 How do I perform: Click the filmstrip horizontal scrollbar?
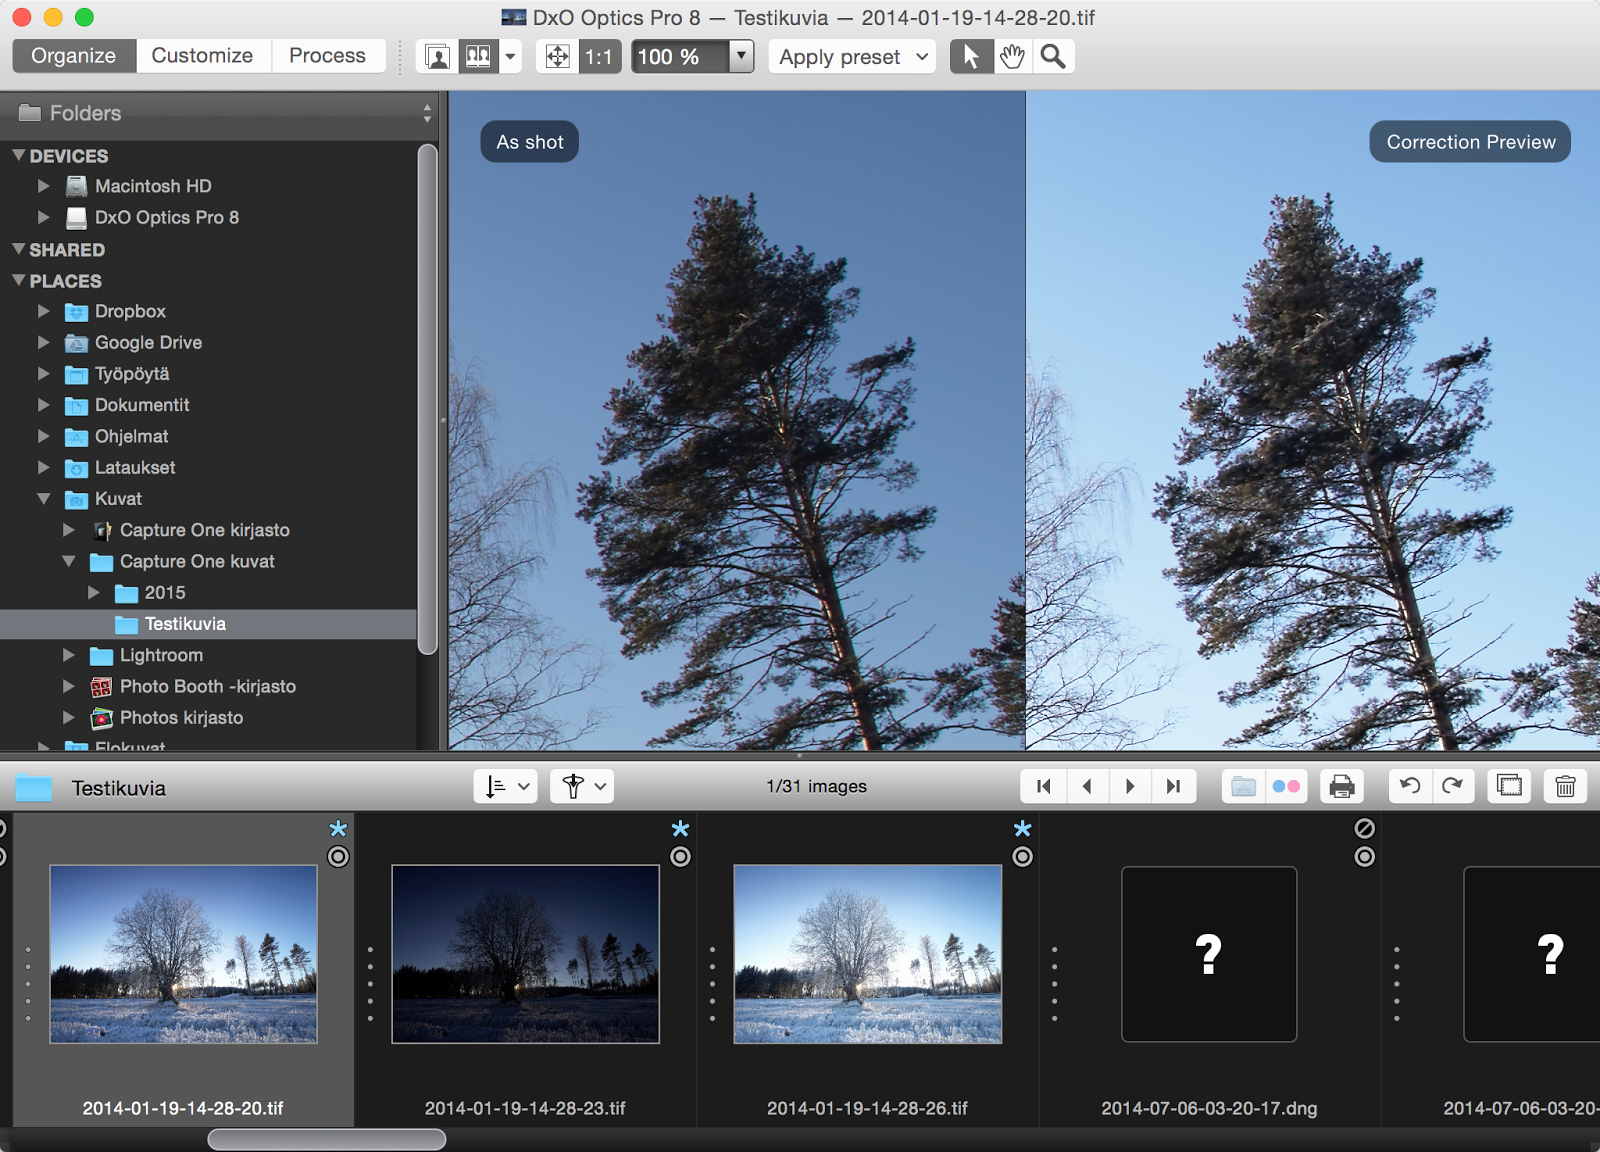coord(327,1140)
